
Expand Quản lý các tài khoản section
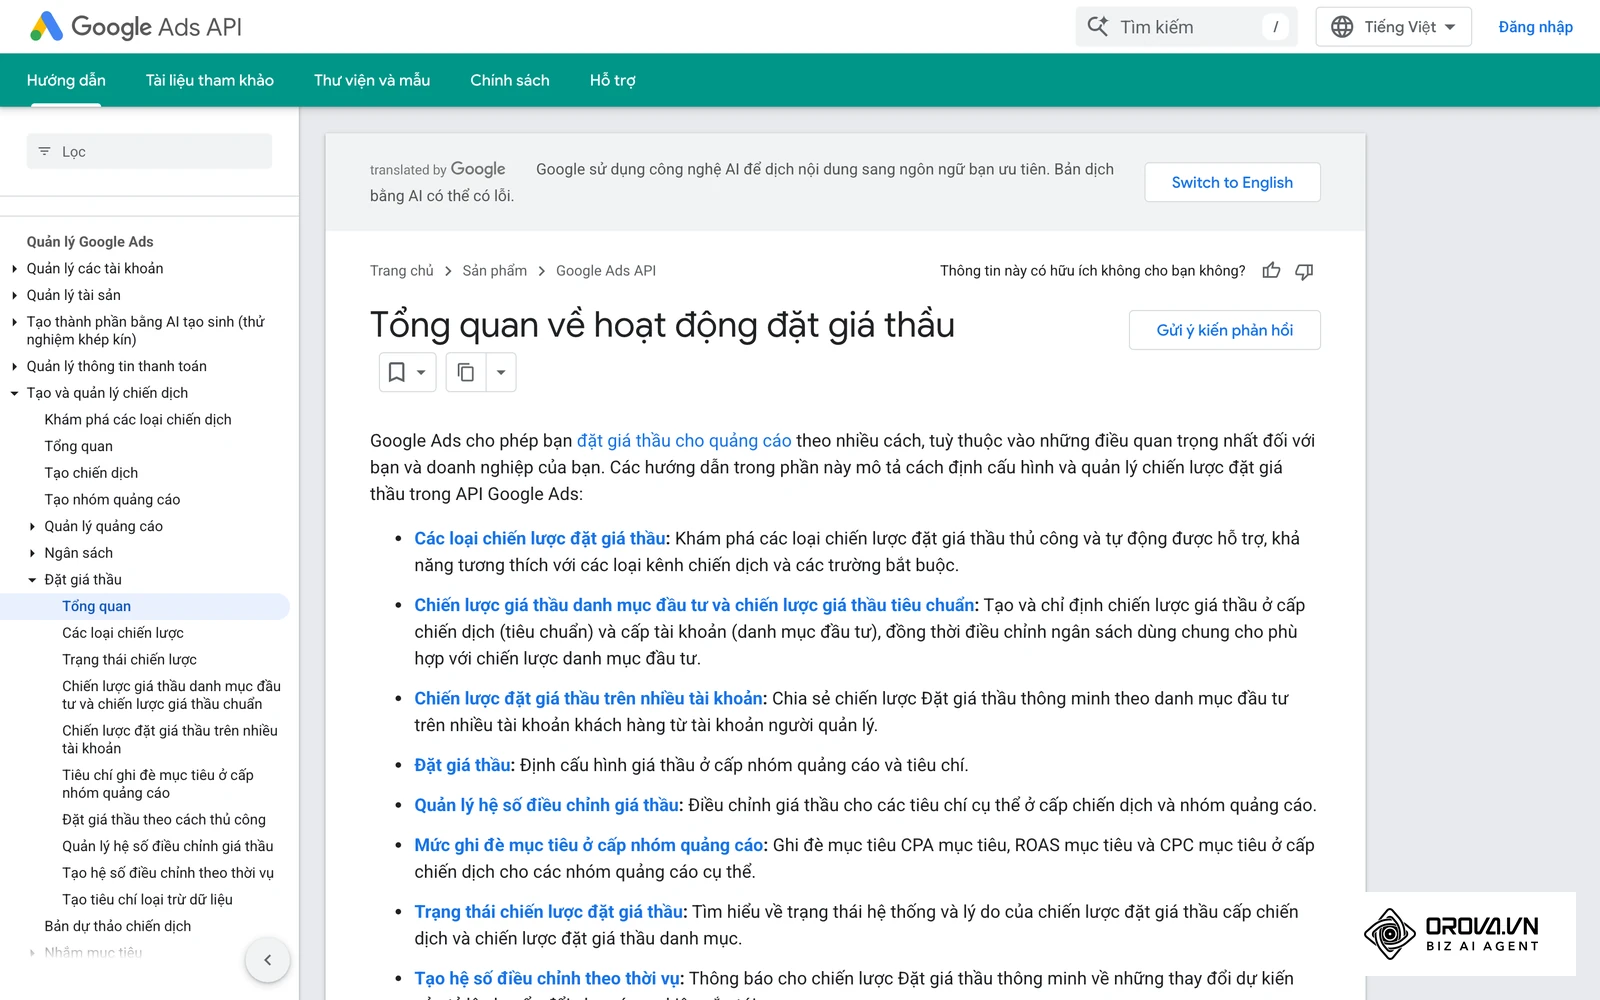point(14,269)
